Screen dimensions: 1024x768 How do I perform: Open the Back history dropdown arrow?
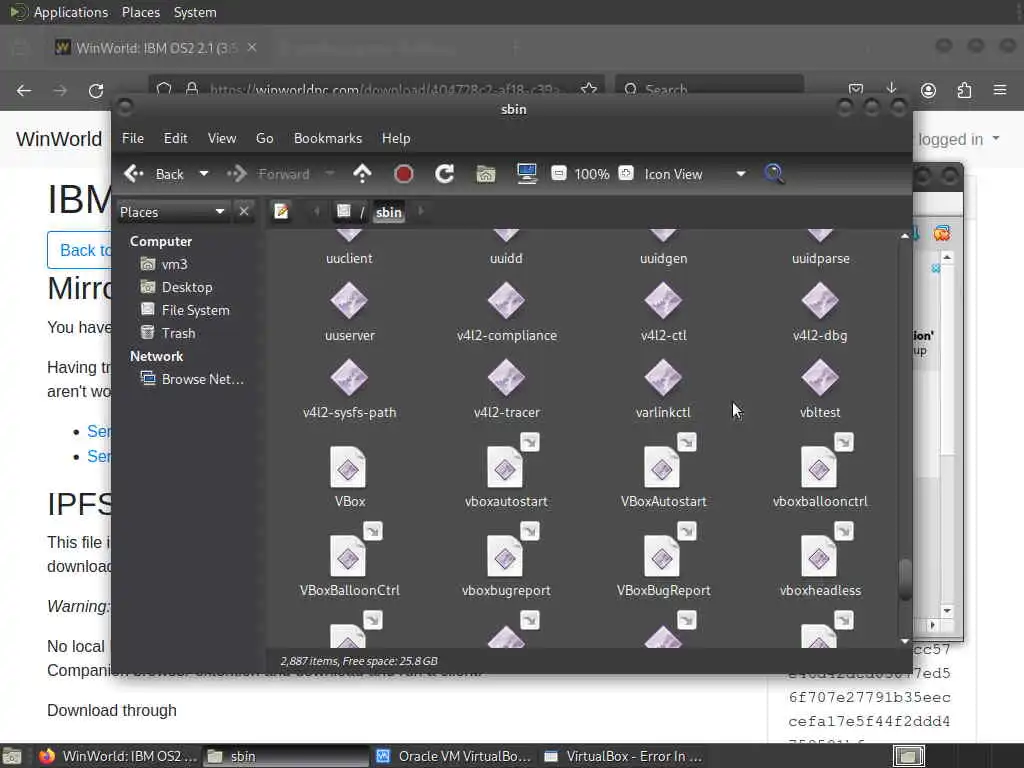[204, 174]
